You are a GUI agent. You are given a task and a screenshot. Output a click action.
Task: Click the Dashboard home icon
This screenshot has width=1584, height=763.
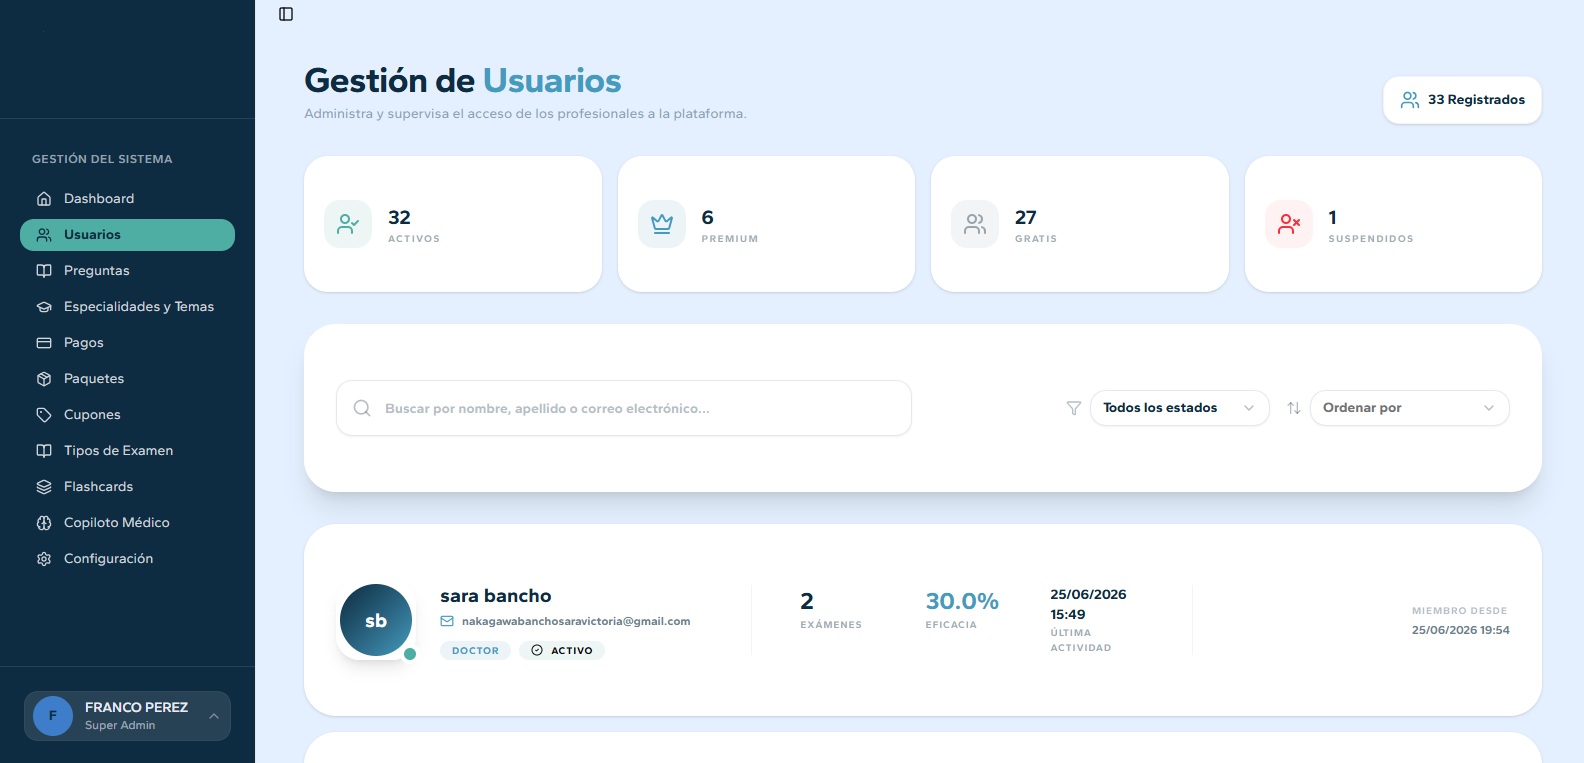tap(44, 199)
